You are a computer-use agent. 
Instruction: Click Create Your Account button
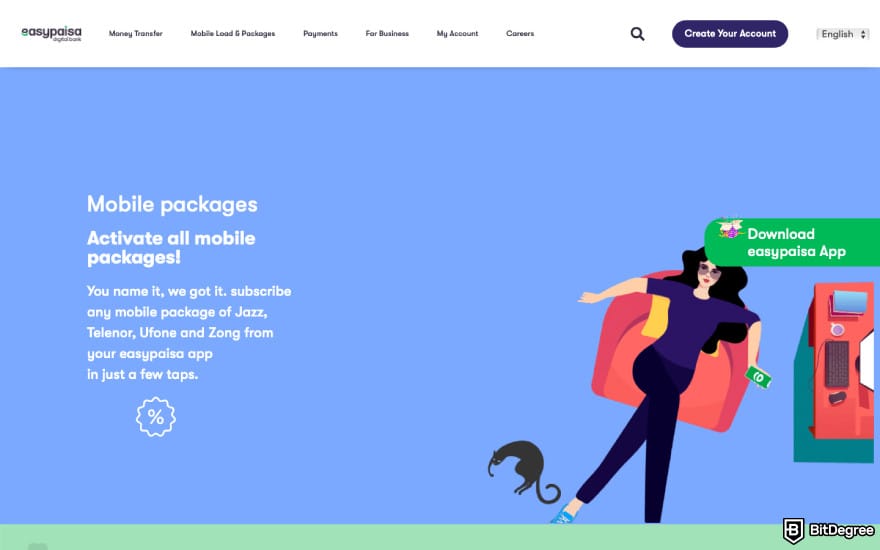(x=730, y=34)
